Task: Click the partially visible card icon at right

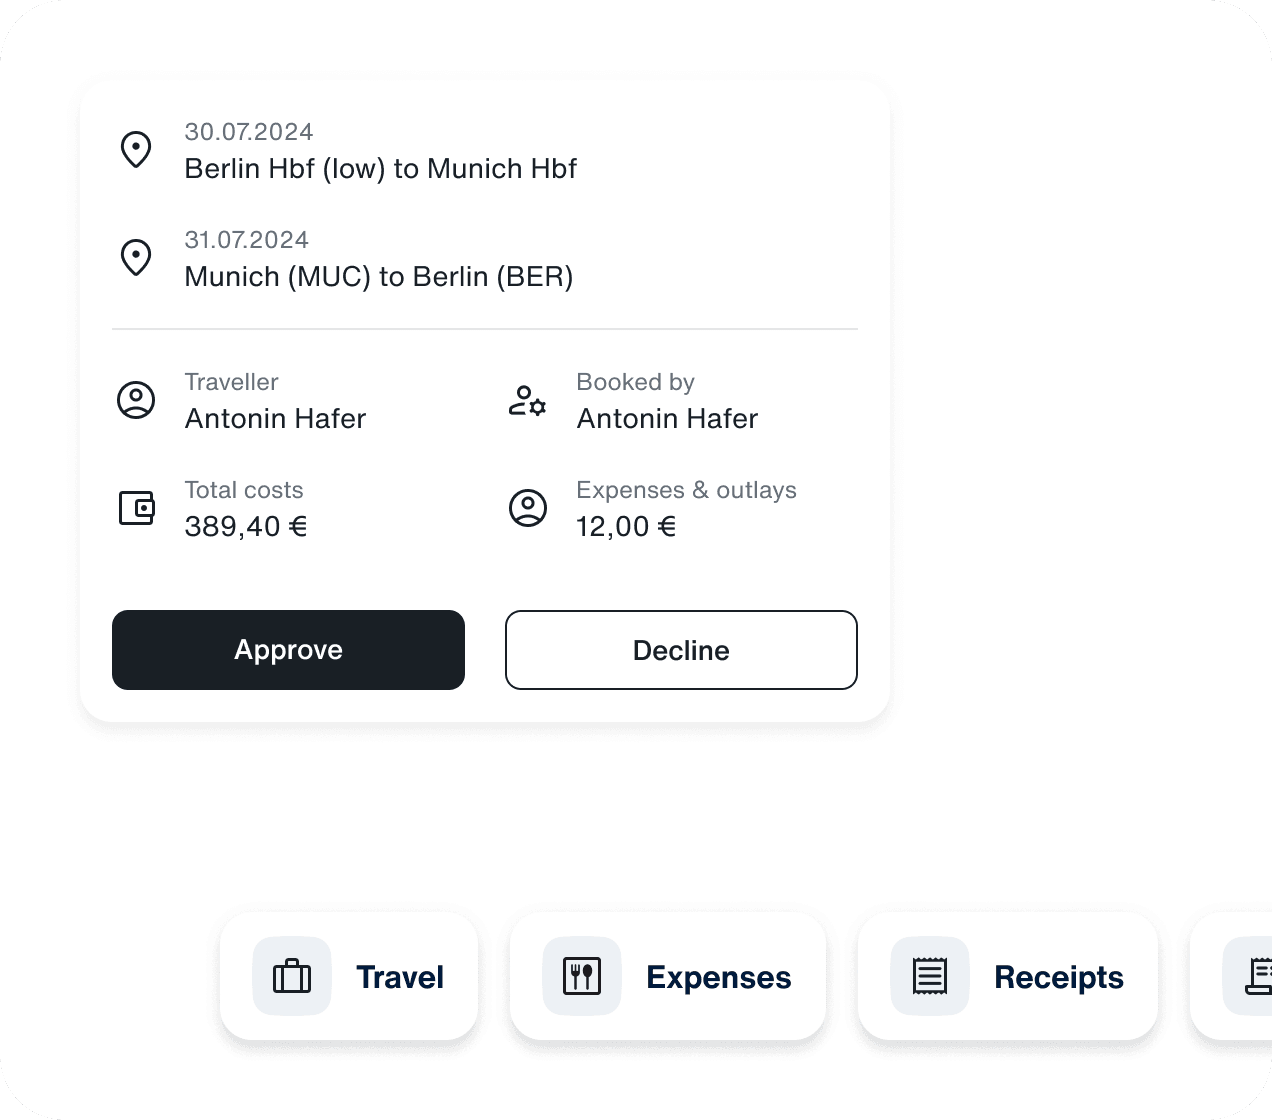Action: (1248, 976)
